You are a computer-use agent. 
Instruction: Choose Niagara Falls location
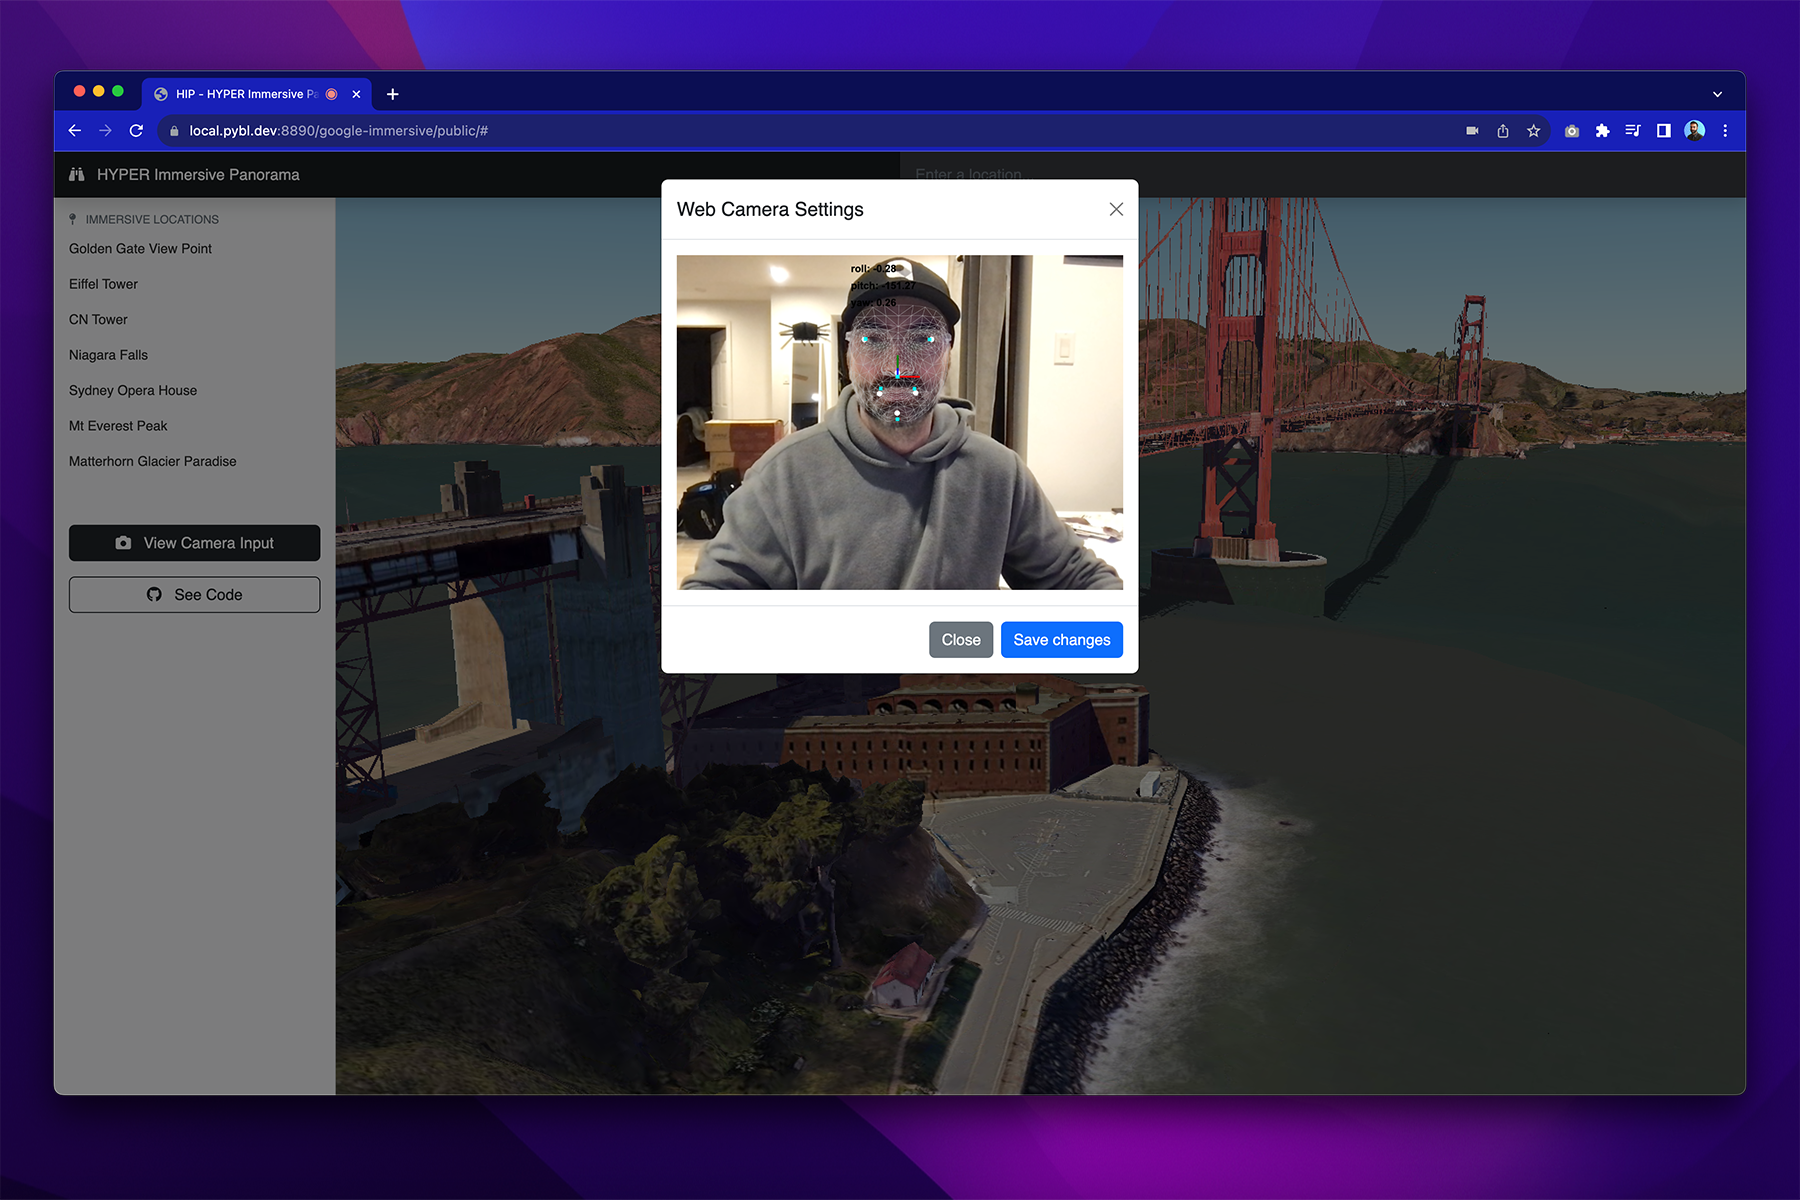point(108,355)
